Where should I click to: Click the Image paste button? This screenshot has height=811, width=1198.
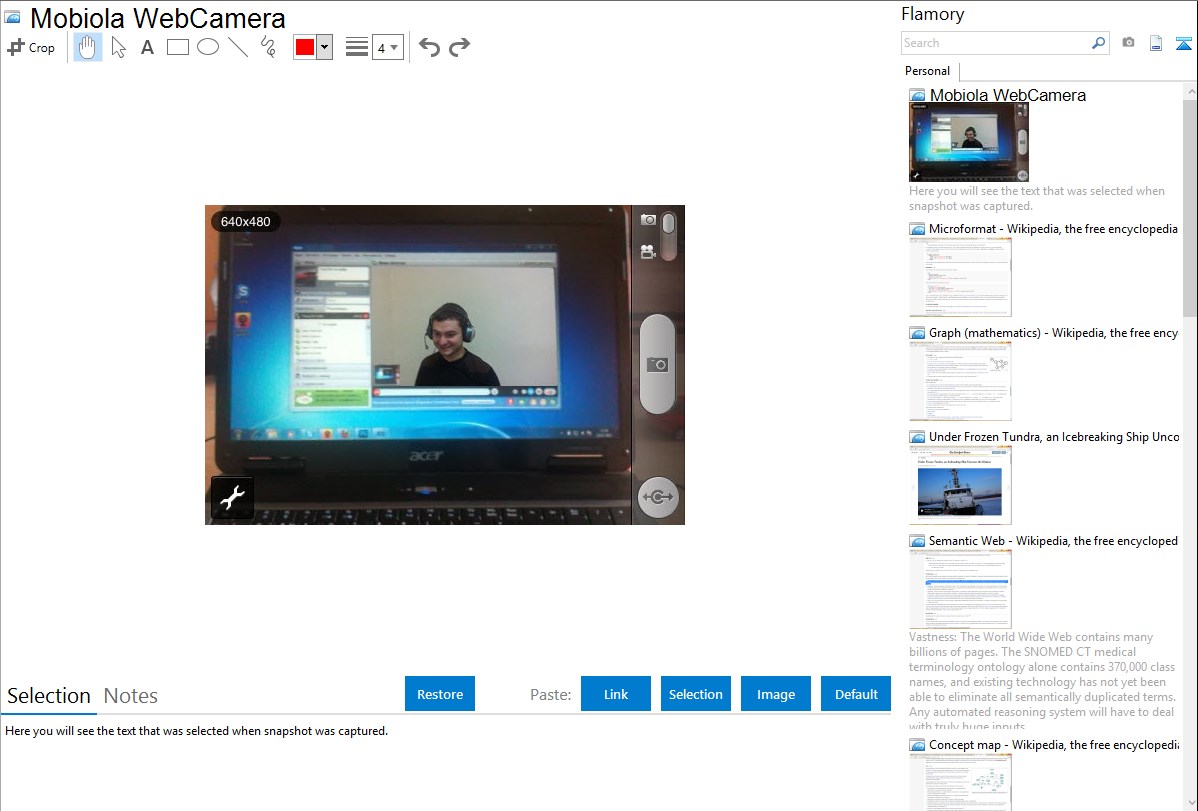(775, 694)
